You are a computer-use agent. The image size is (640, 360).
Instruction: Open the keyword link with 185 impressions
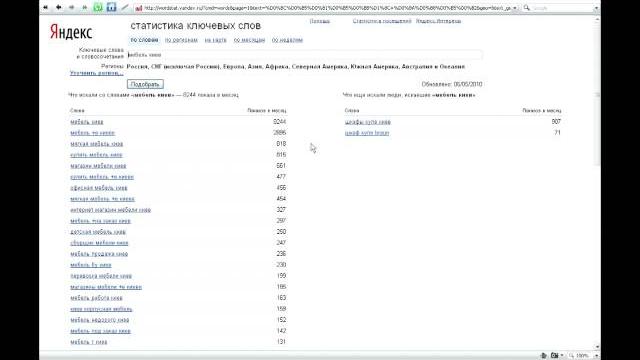click(x=106, y=287)
